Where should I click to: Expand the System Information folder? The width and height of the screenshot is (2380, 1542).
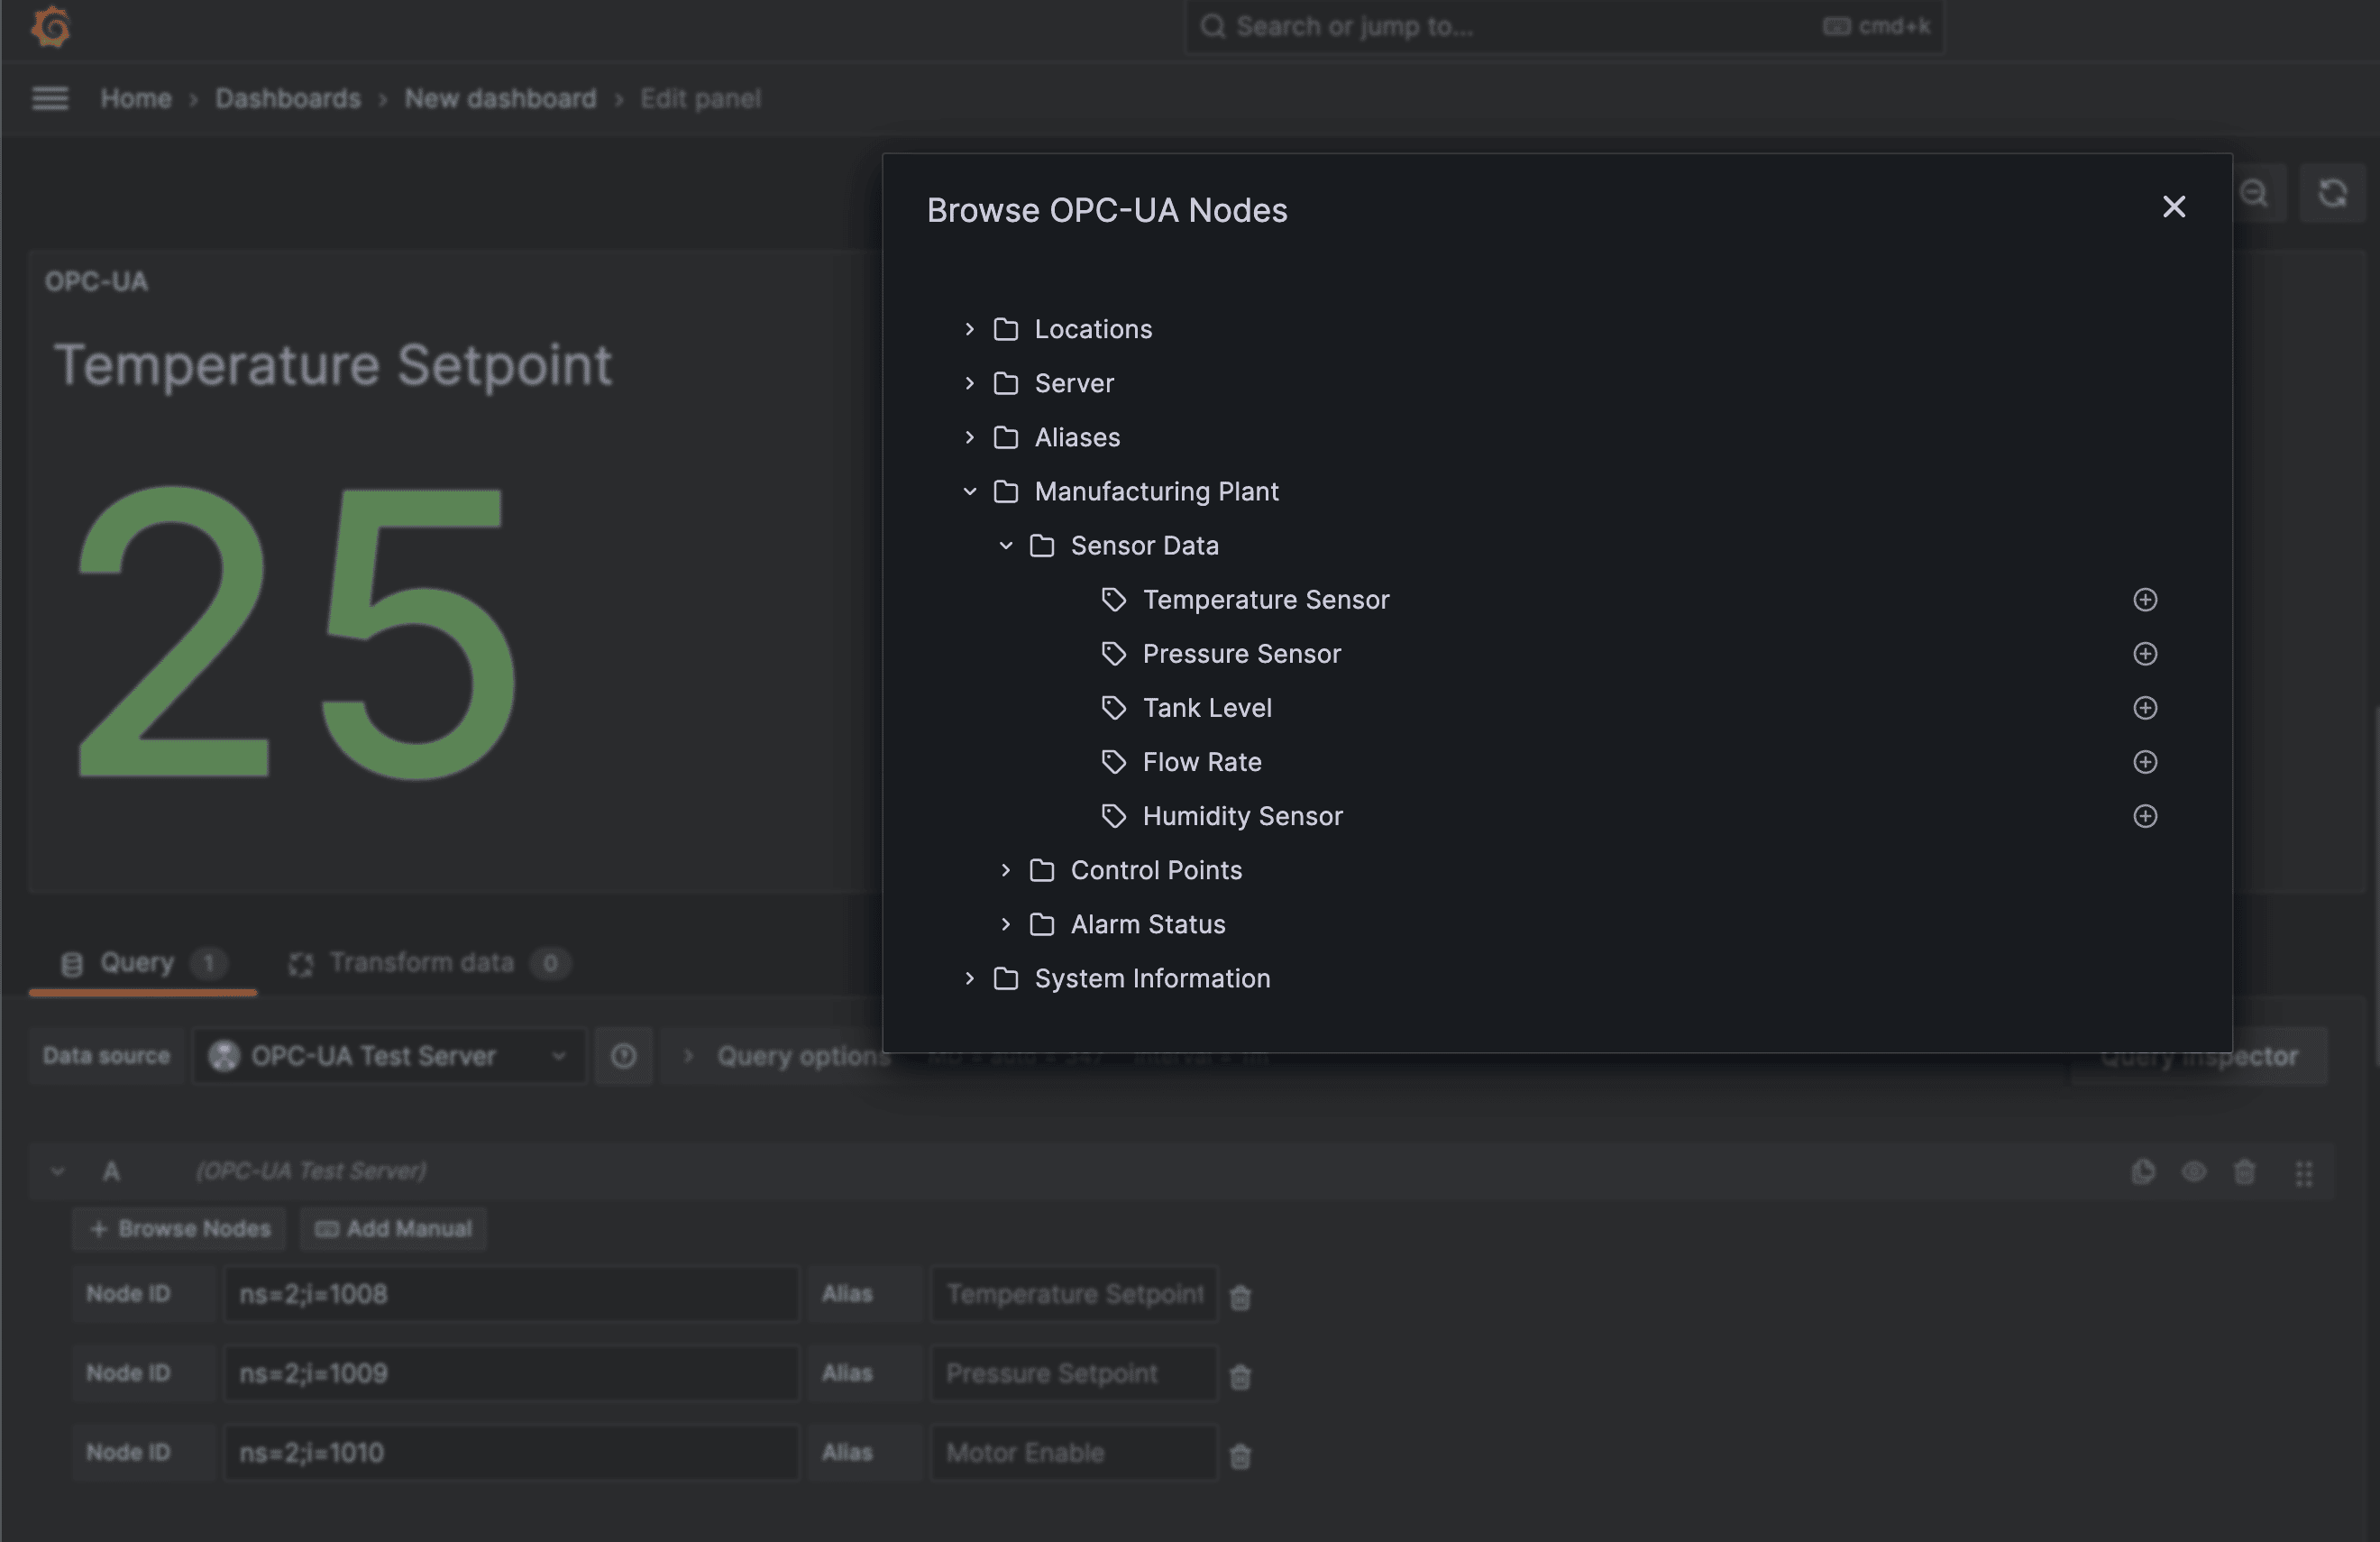[969, 978]
